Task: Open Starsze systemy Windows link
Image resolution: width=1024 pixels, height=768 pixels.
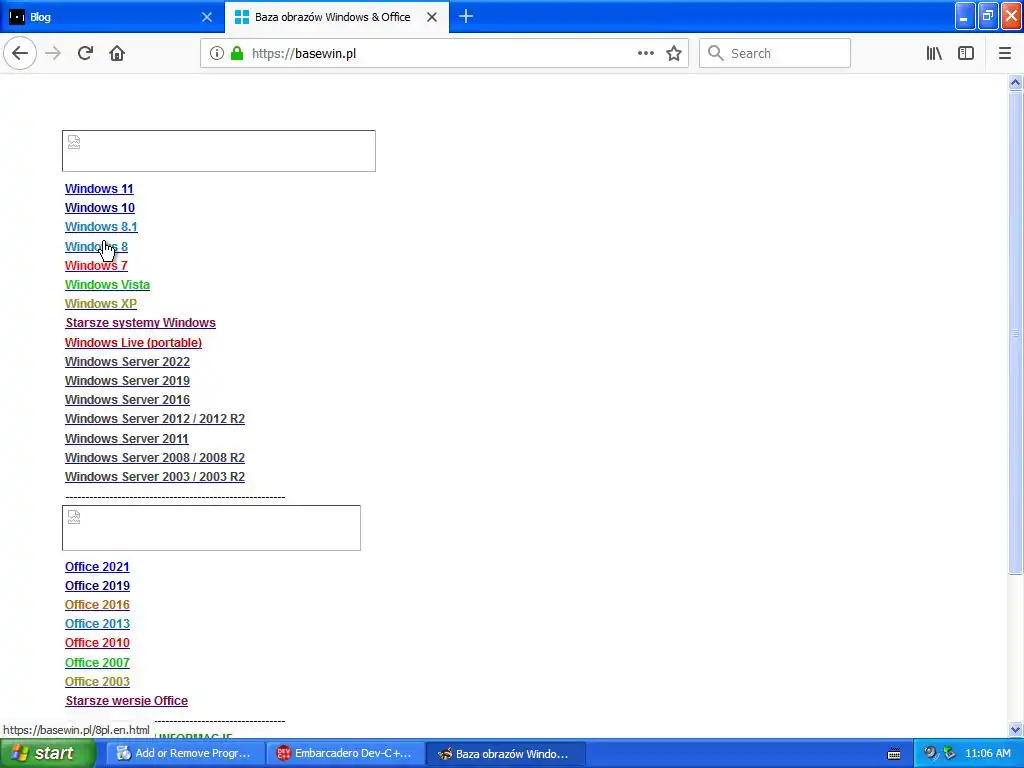Action: (x=140, y=323)
